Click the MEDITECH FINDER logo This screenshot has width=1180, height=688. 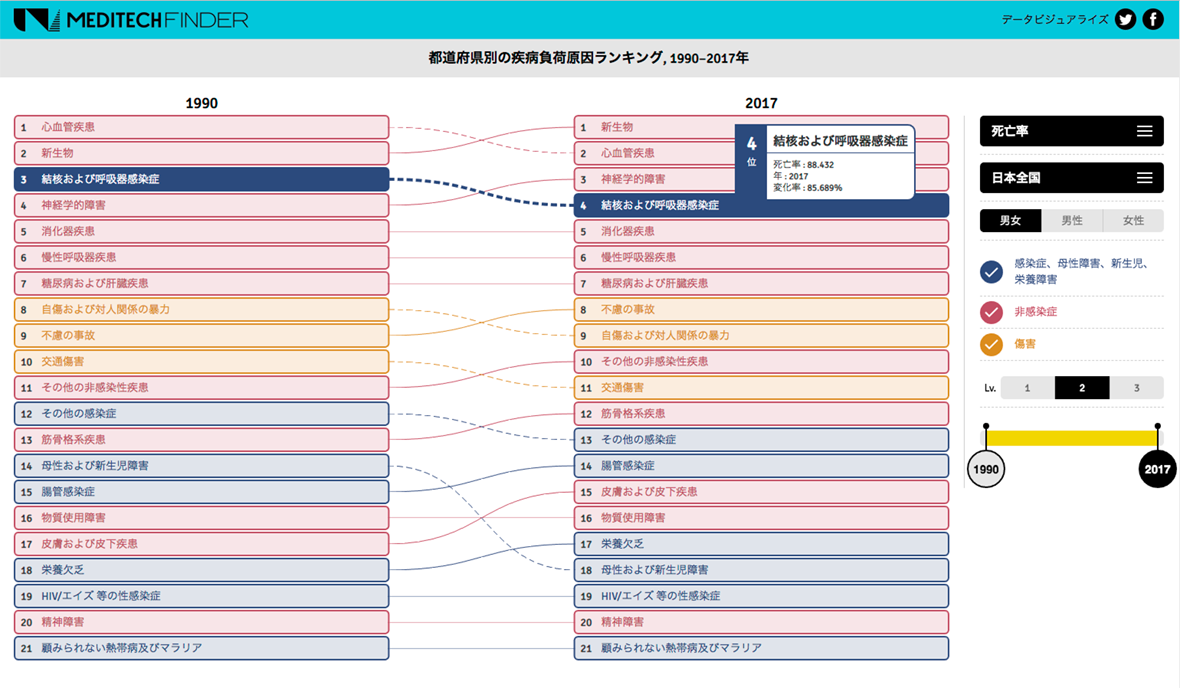tap(131, 19)
